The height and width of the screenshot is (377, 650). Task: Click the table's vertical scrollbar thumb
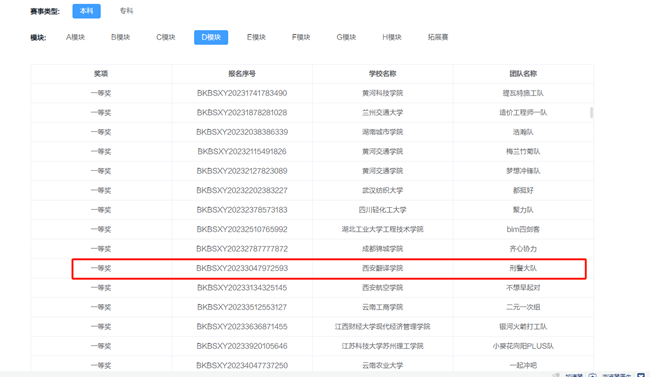(x=591, y=112)
